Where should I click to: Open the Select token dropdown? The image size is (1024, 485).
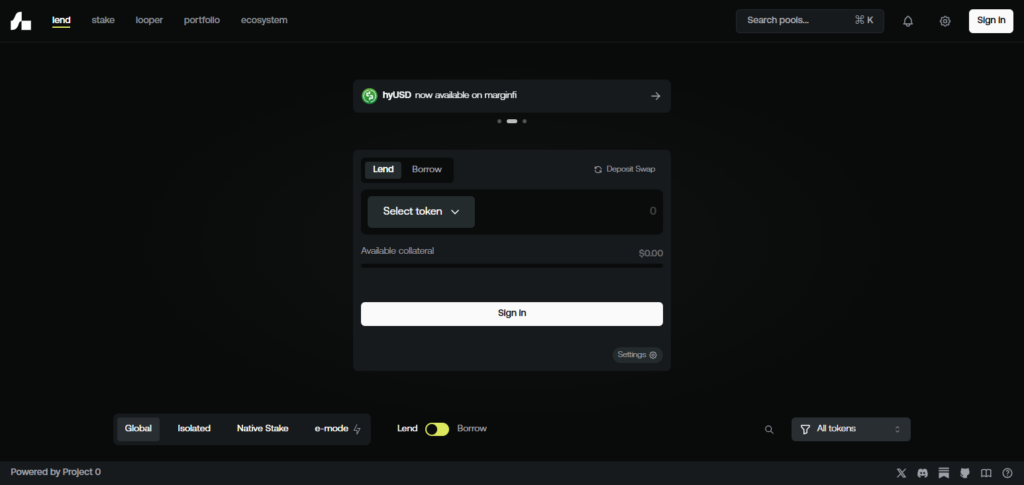click(x=421, y=212)
